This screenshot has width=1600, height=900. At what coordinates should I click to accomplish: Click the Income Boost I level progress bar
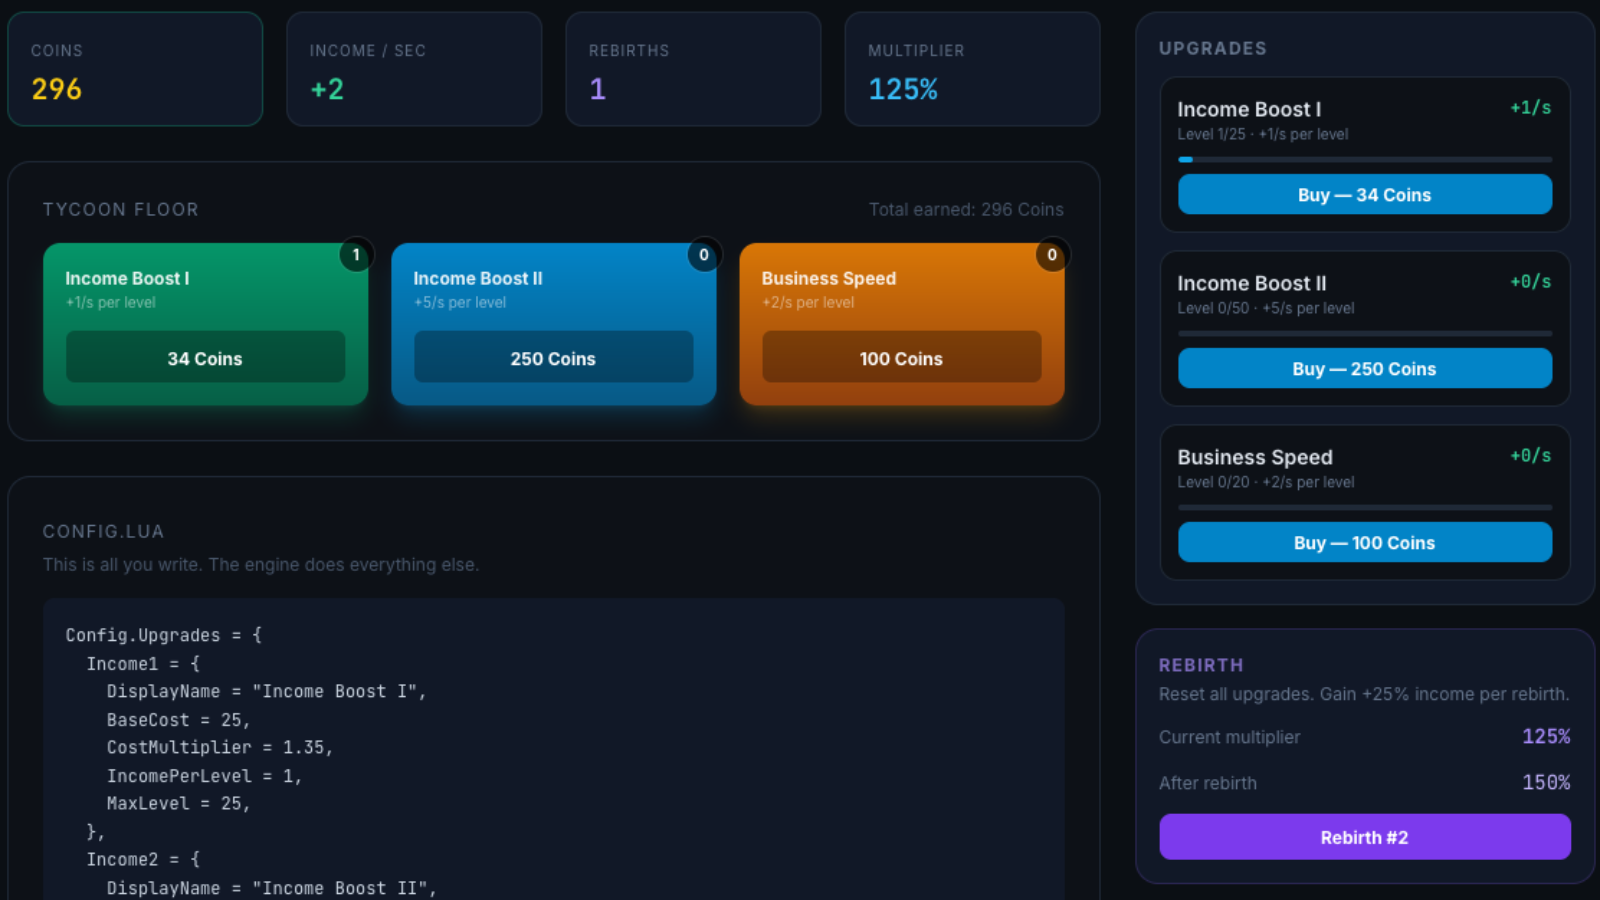(1365, 159)
